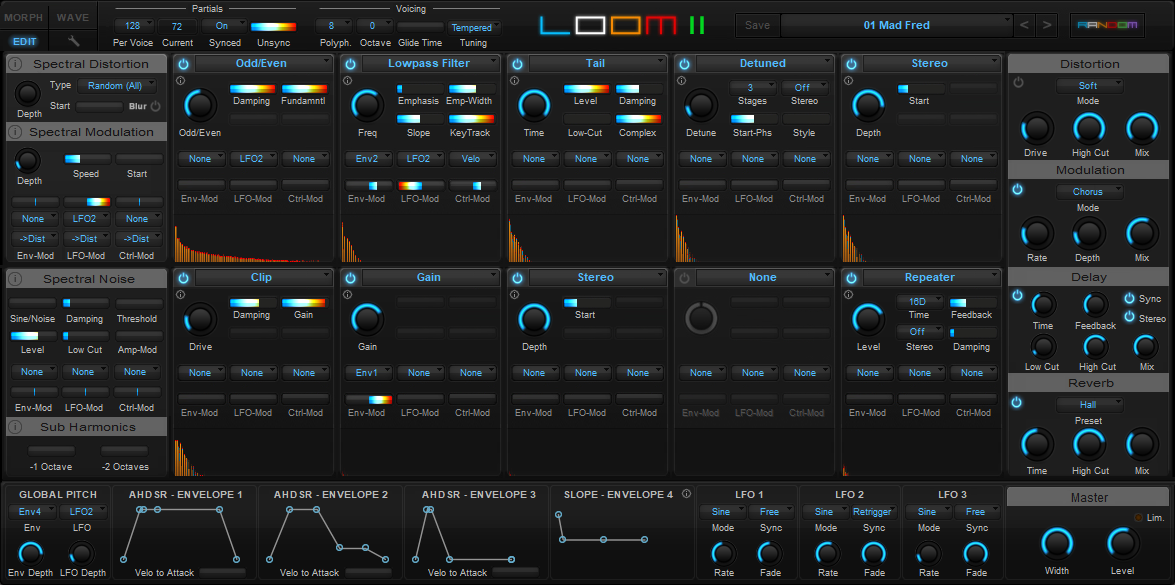Click the Spectral Distortion info icon

16,64
